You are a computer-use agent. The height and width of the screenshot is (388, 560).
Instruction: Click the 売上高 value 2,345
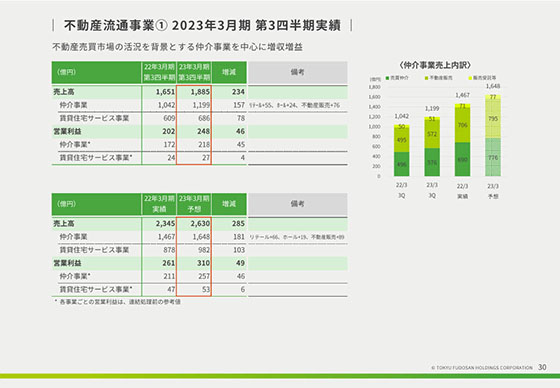tap(165, 224)
